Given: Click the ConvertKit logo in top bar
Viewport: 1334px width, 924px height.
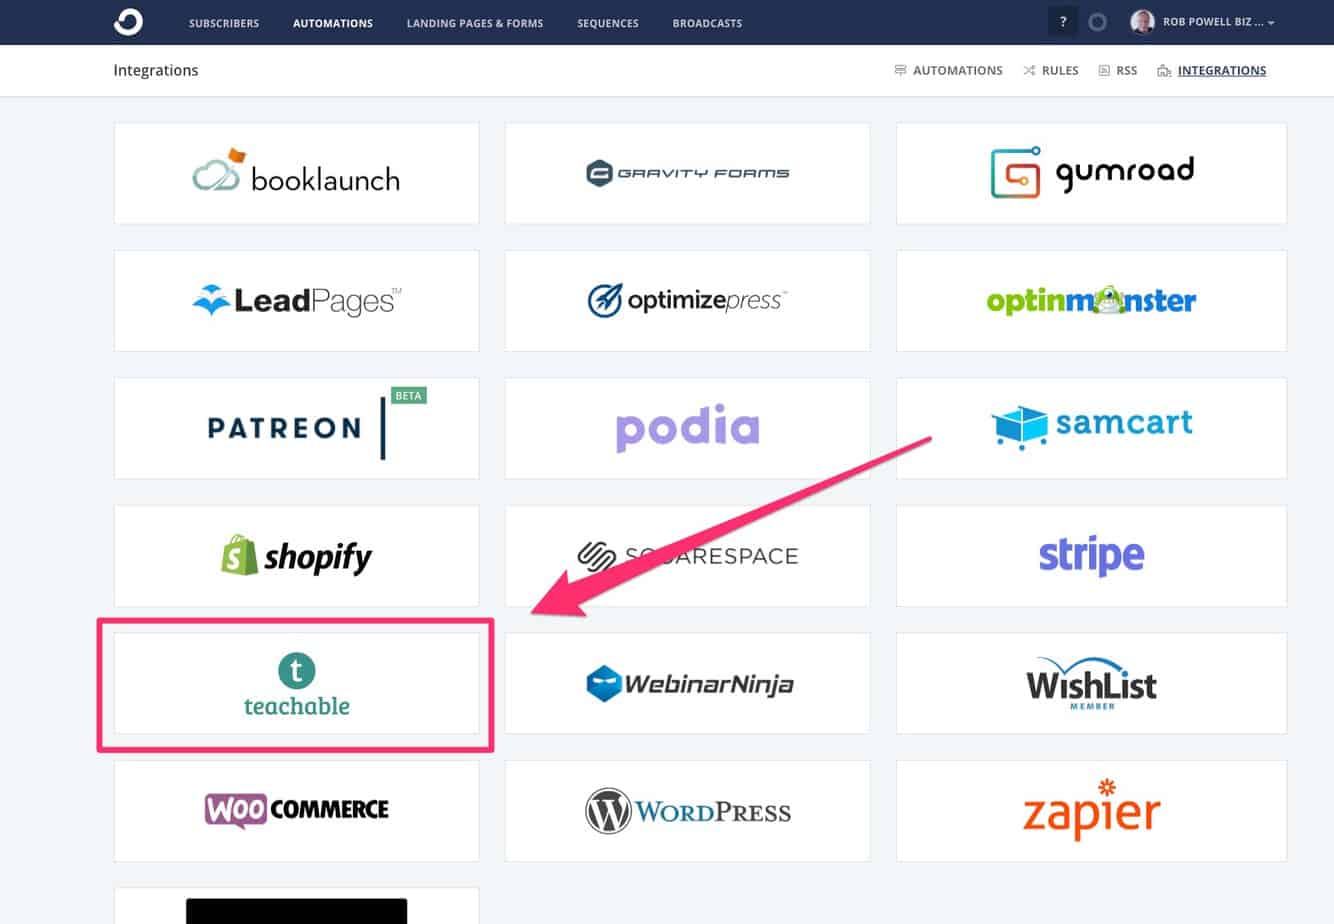Looking at the screenshot, I should pos(128,22).
